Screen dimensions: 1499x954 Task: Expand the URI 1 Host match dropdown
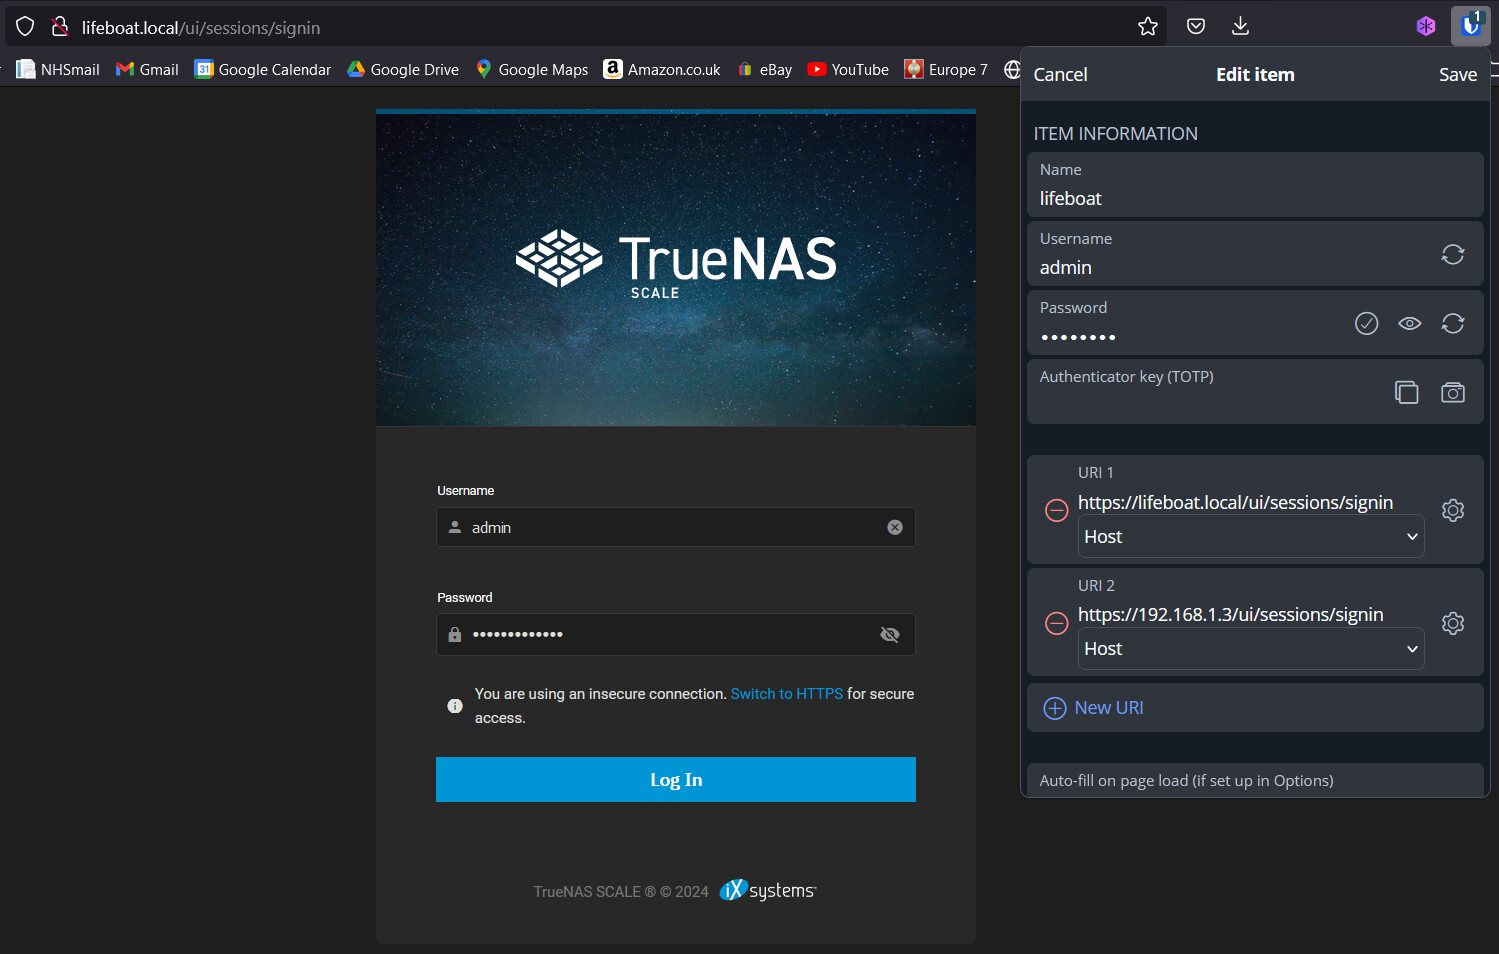pyautogui.click(x=1251, y=536)
